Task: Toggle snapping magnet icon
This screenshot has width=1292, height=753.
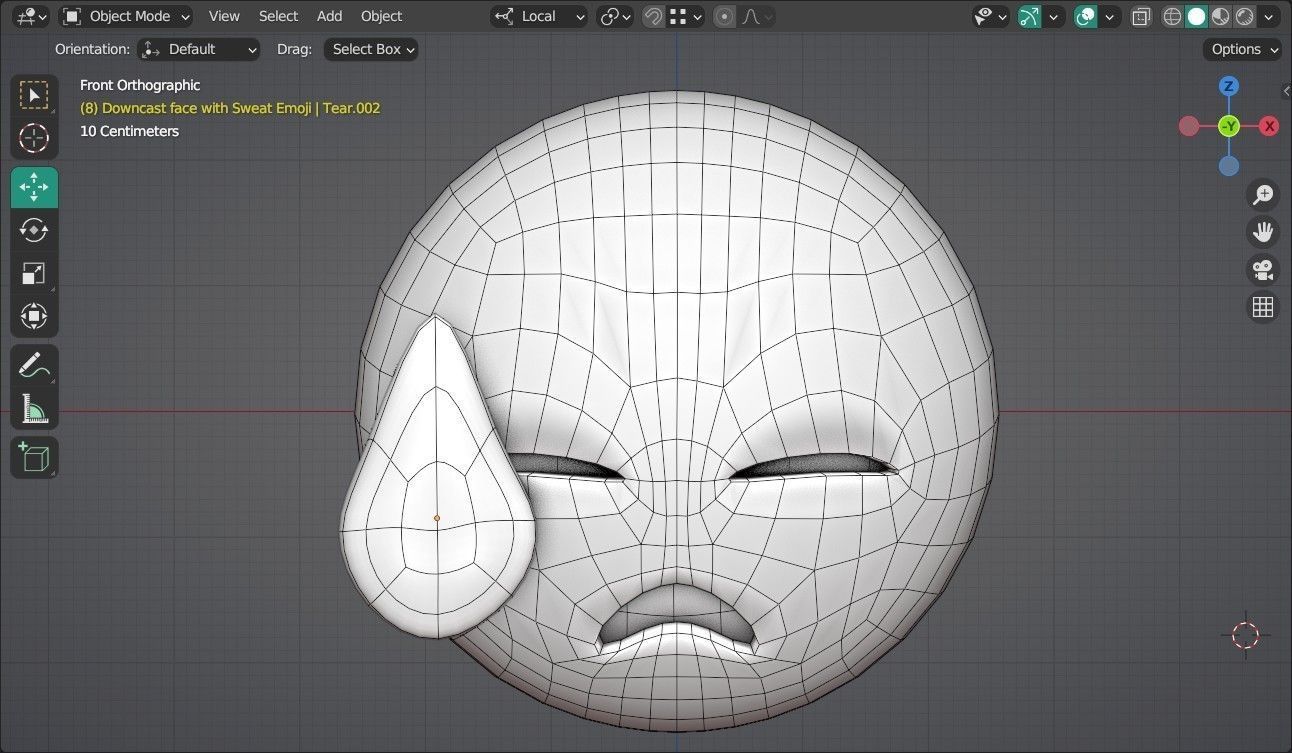Action: click(x=653, y=16)
